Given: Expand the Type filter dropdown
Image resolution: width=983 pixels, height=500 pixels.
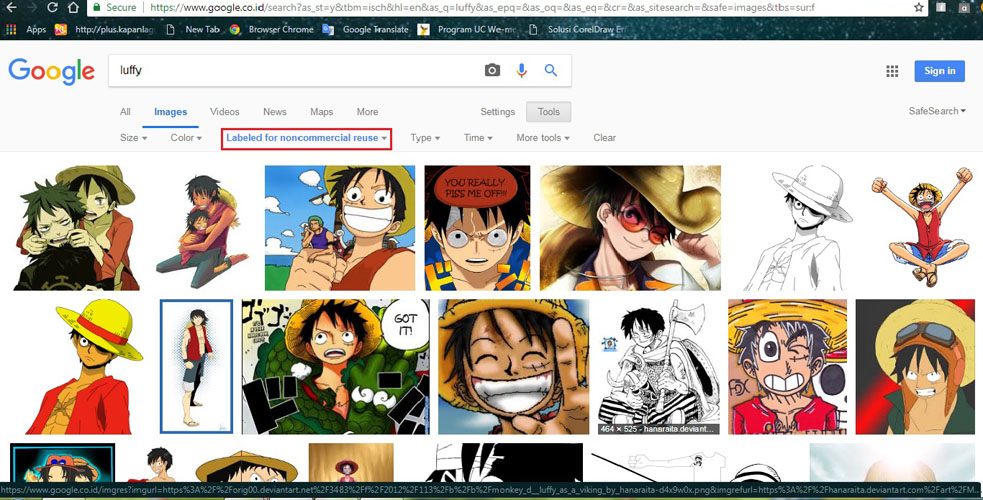Looking at the screenshot, I should tap(425, 138).
